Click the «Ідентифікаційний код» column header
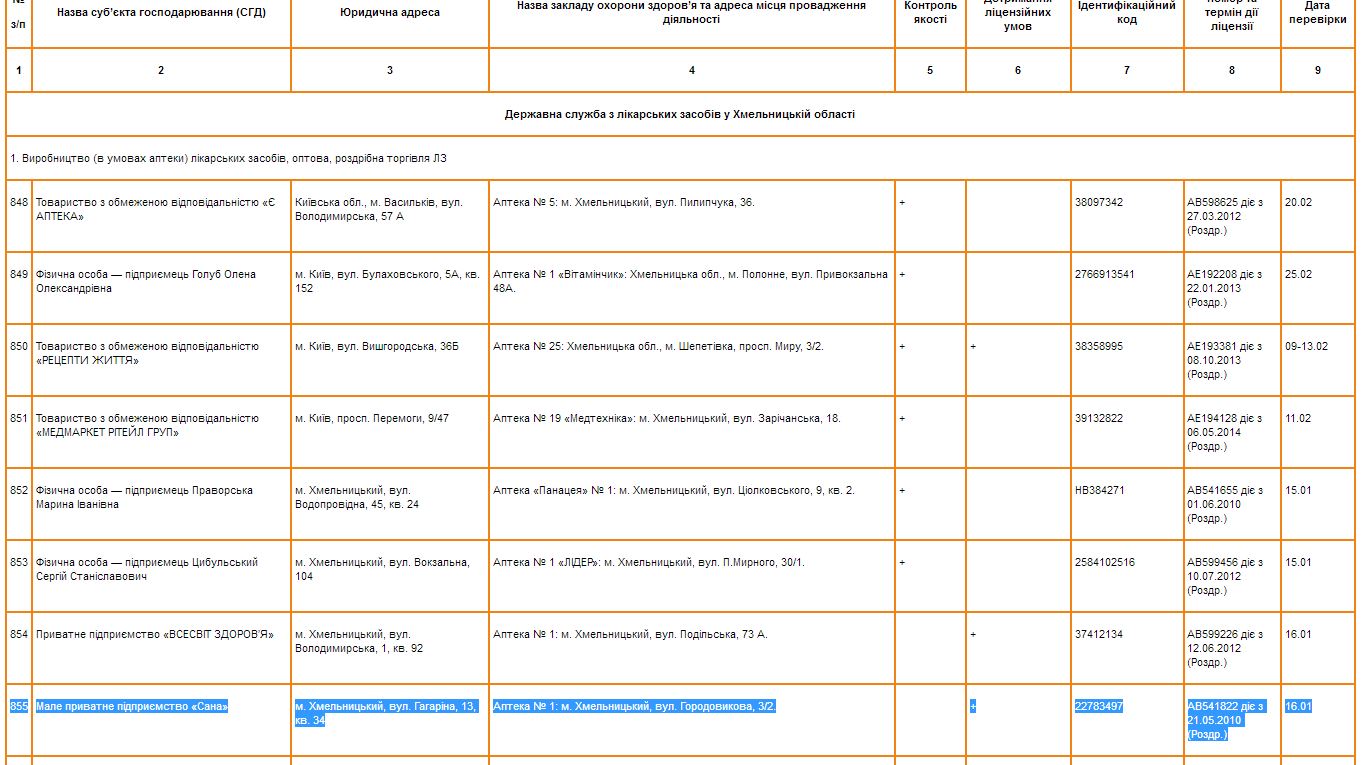Viewport: 1362px width, 765px height. click(x=1126, y=13)
